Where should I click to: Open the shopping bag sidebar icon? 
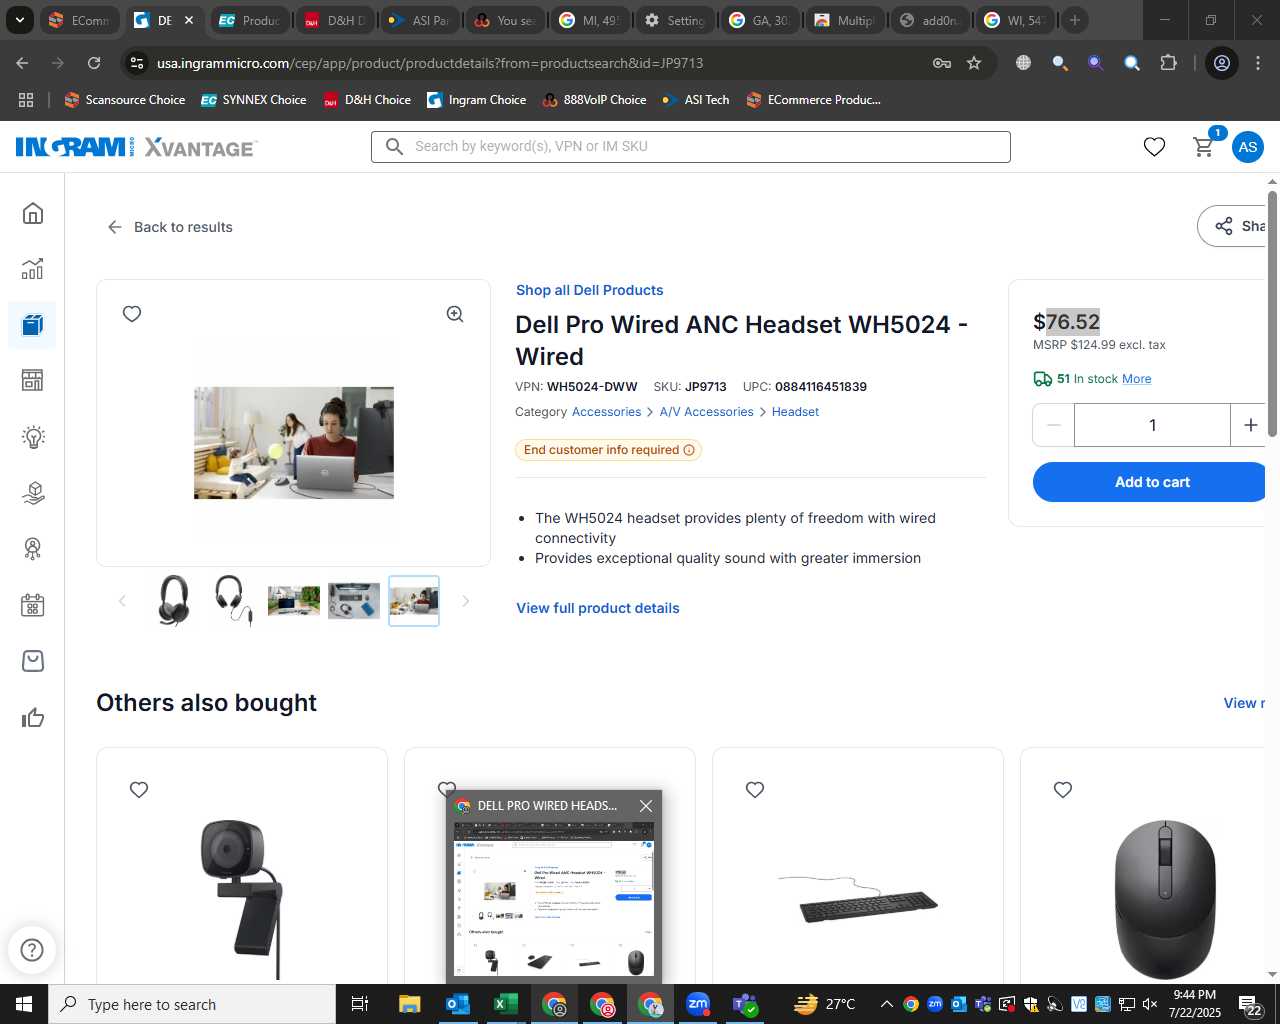click(x=33, y=661)
